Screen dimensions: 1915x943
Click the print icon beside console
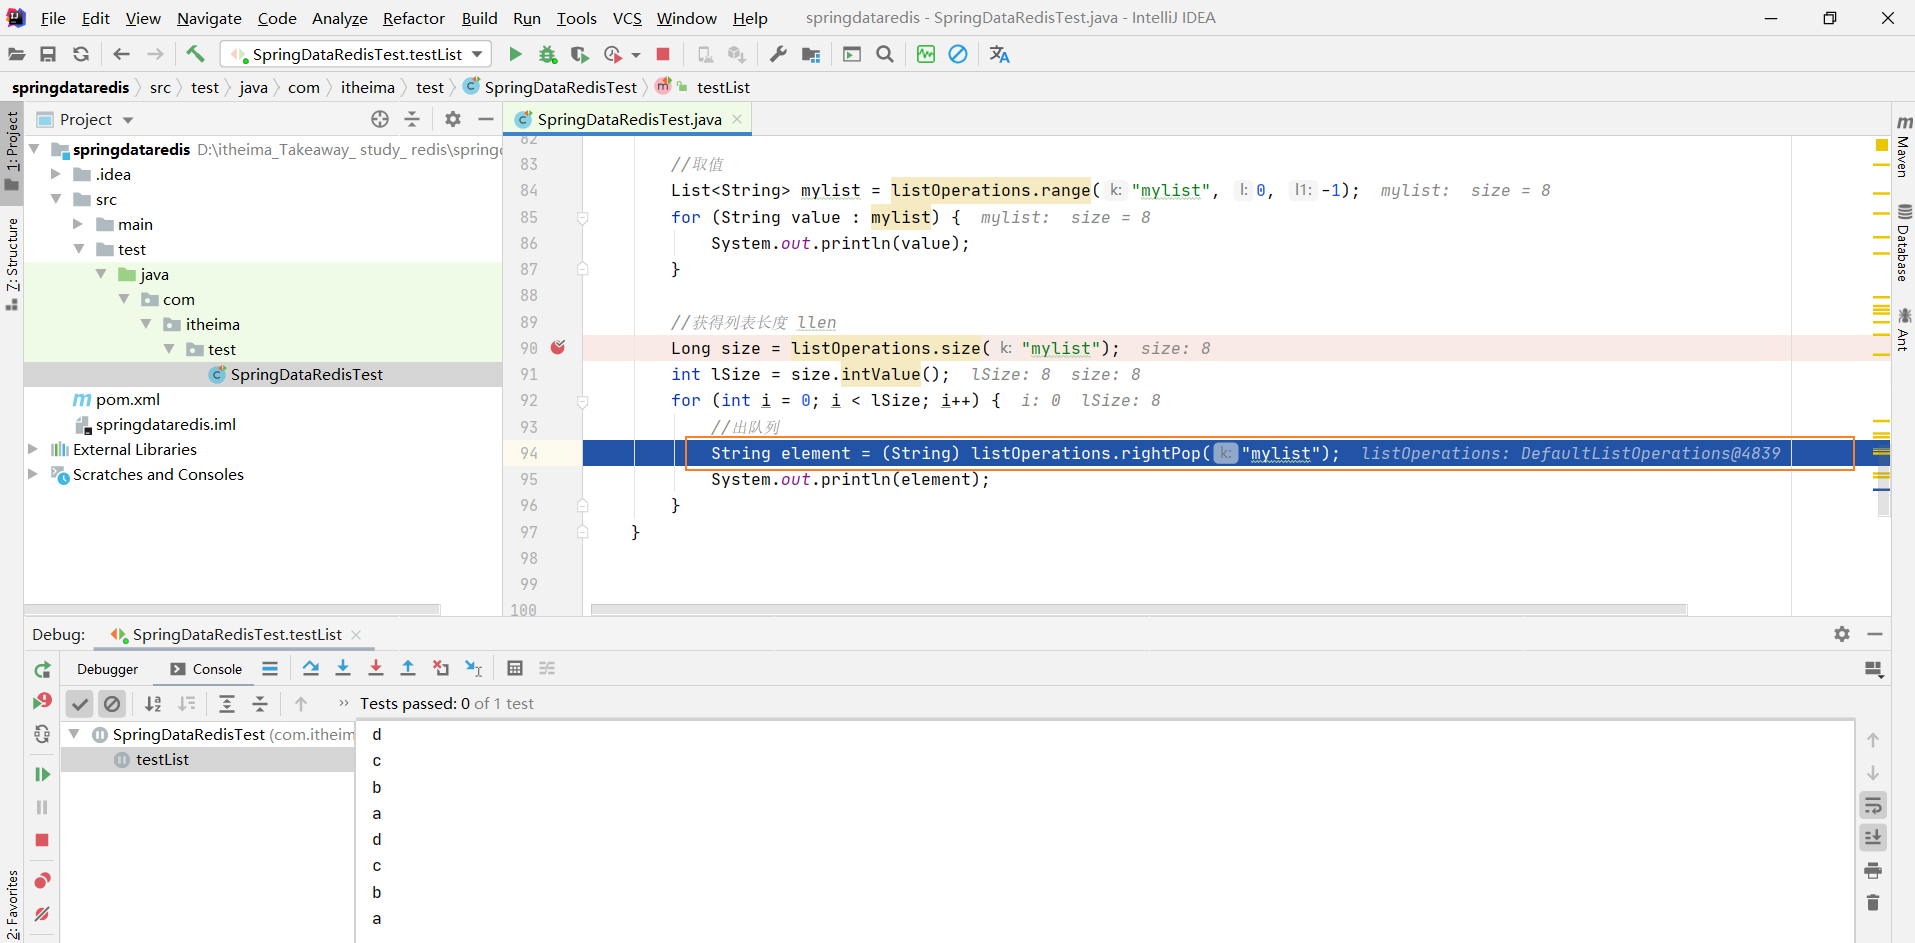[1873, 871]
